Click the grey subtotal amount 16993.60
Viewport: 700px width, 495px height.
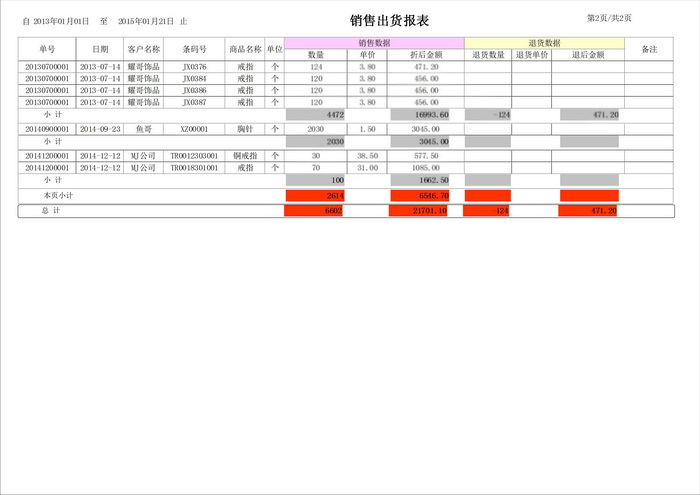click(420, 115)
